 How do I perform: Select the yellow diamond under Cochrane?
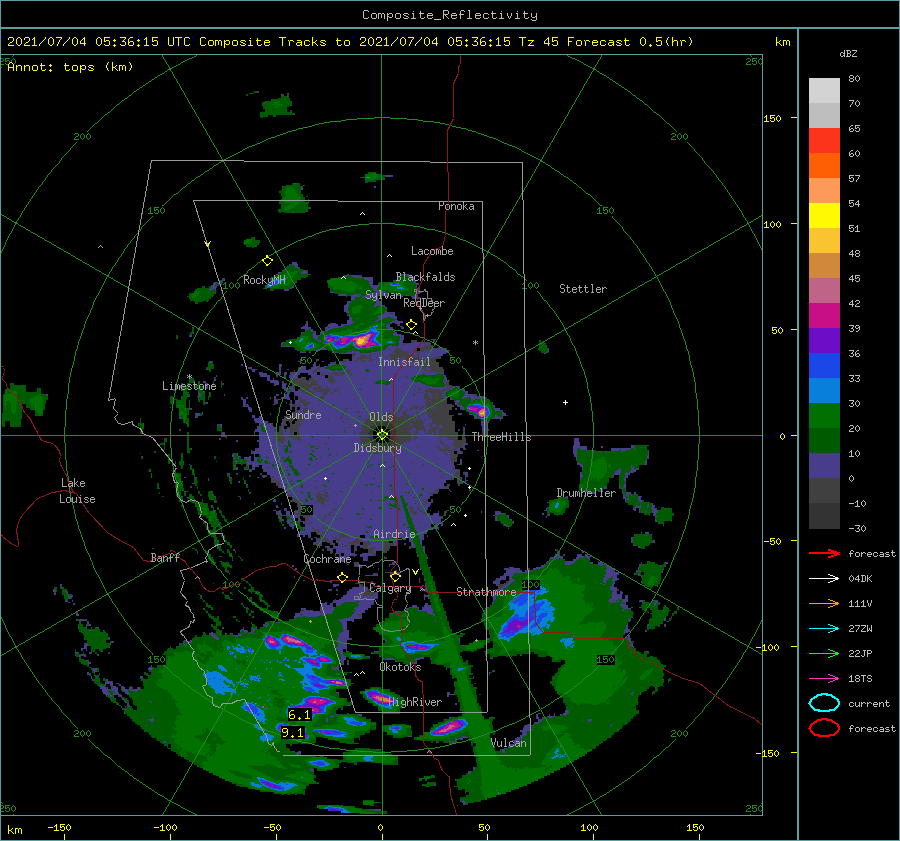(343, 577)
